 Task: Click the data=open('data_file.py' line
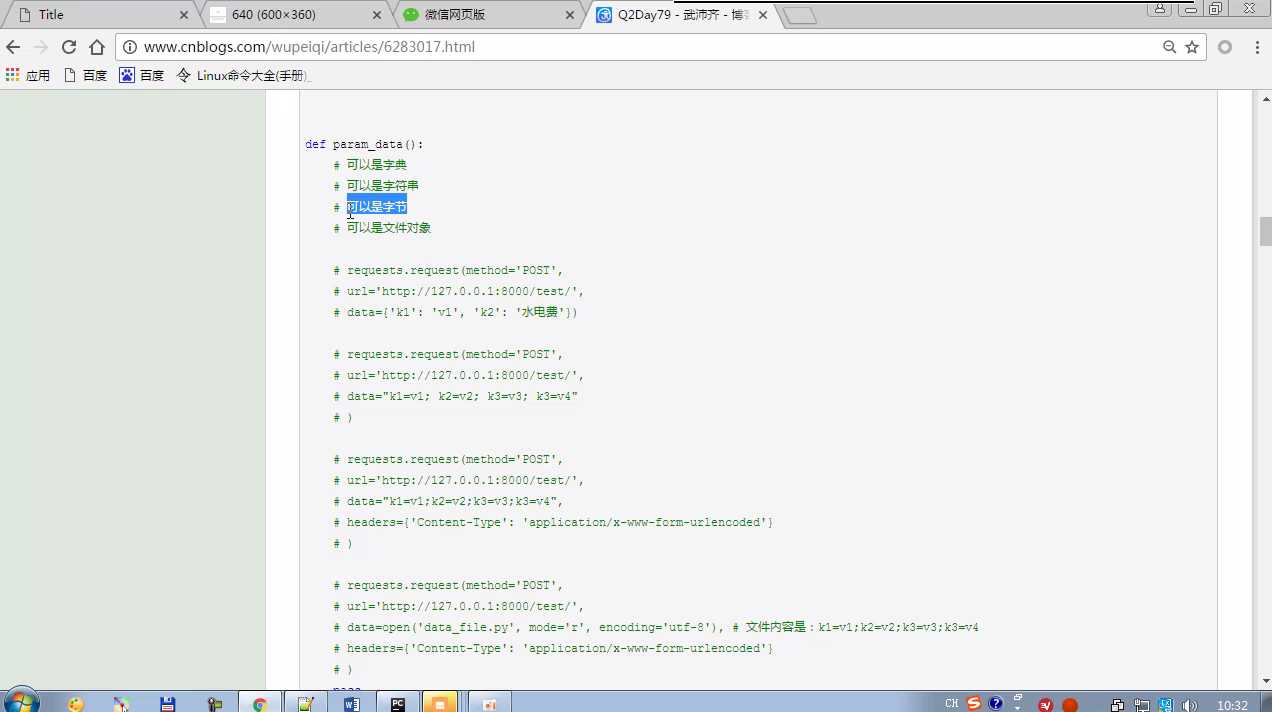pos(656,627)
